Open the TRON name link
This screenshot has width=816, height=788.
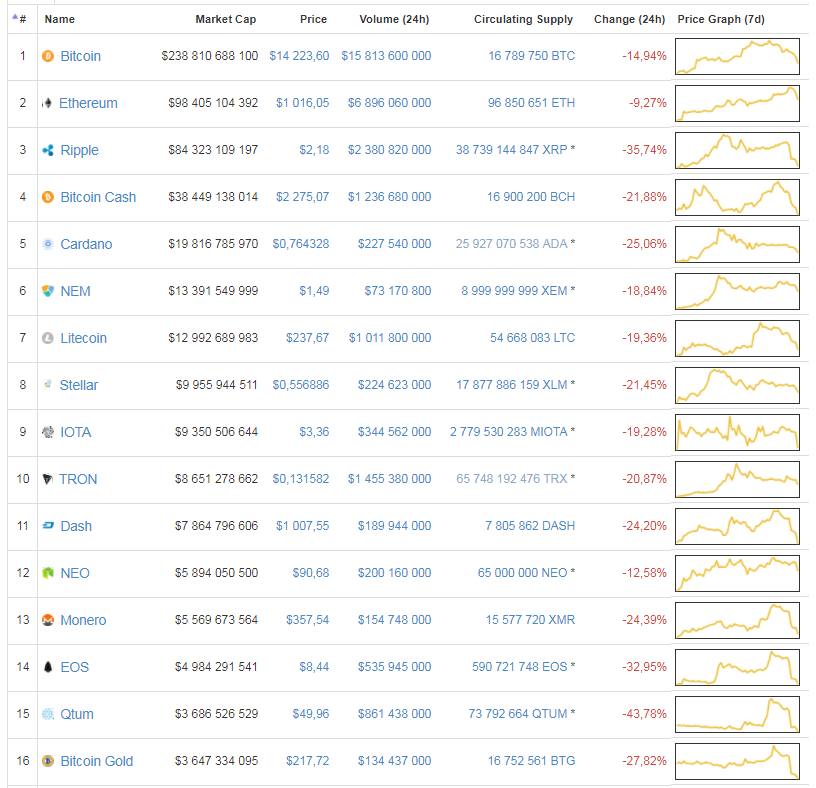pos(78,479)
